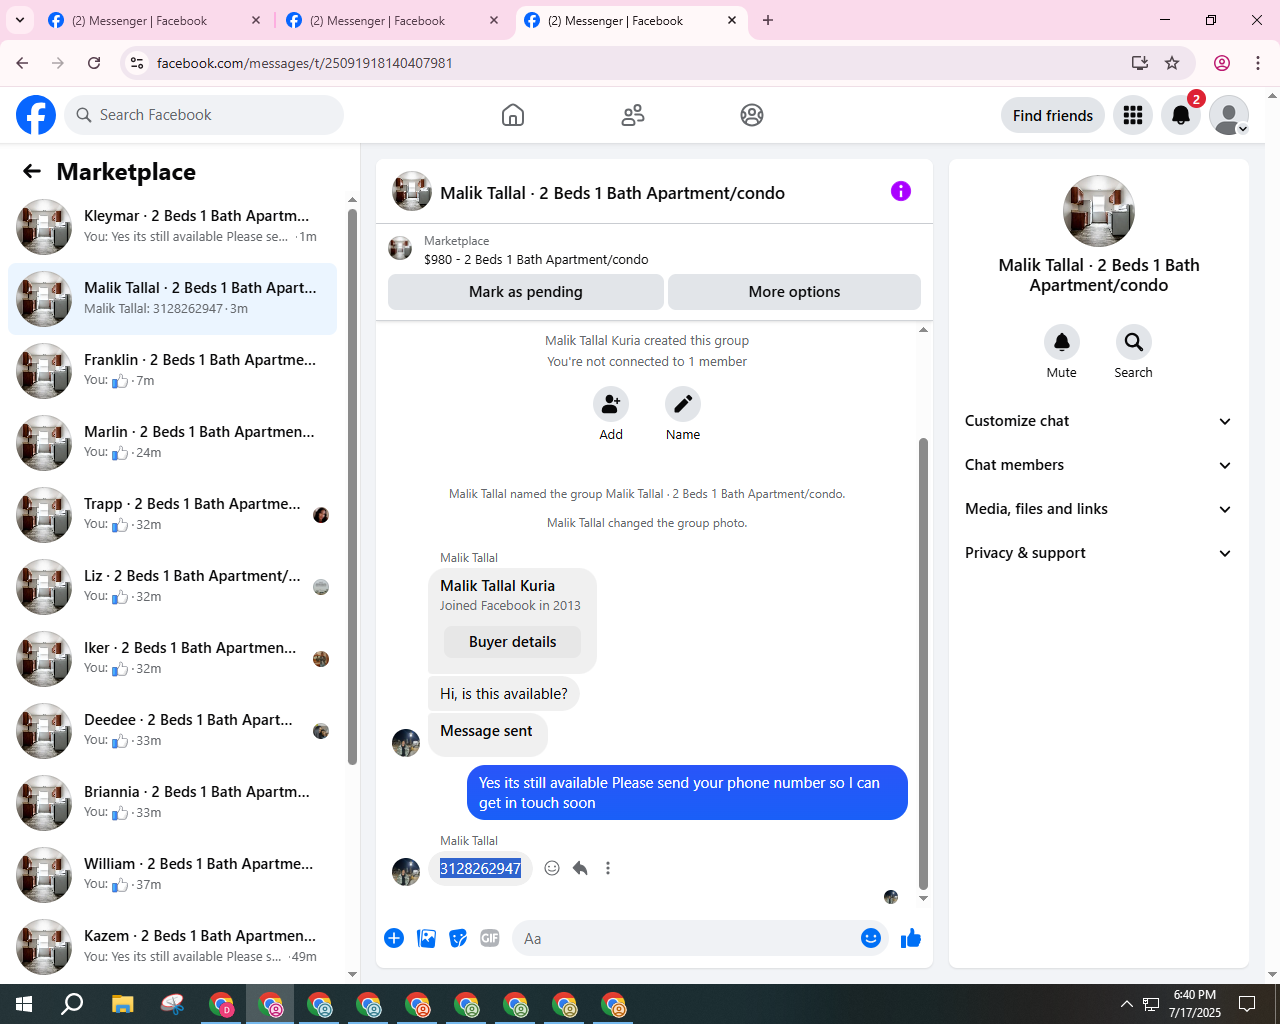Viewport: 1280px width, 1024px height.
Task: Open the Friends icon in top navigation
Action: pos(633,115)
